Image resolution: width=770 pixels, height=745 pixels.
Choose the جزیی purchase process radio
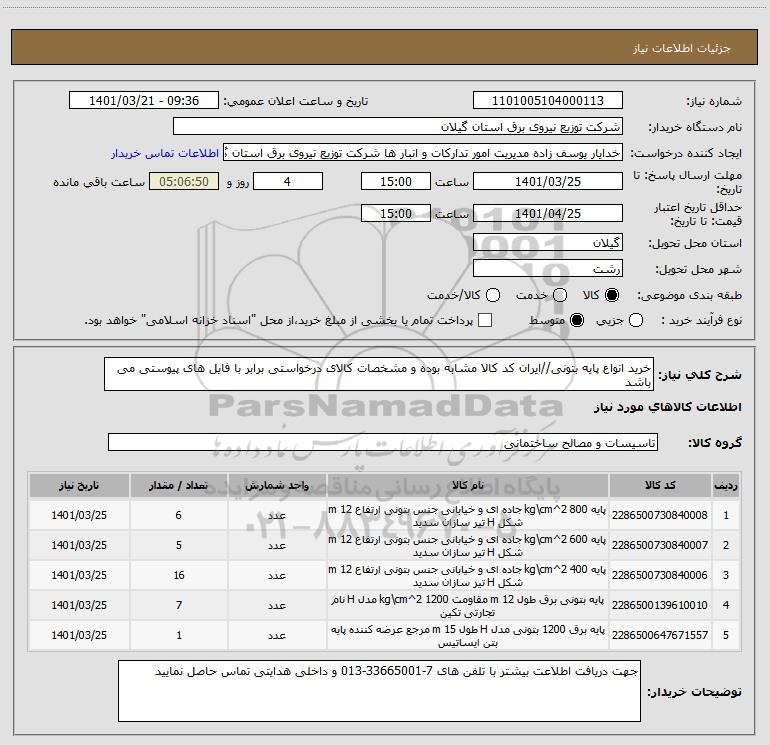click(636, 320)
